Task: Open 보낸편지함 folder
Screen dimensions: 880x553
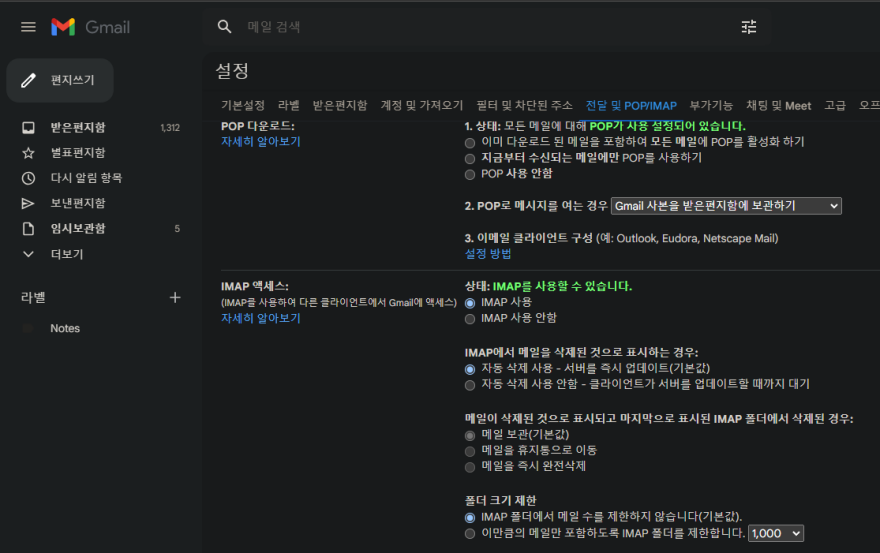Action: (x=77, y=203)
